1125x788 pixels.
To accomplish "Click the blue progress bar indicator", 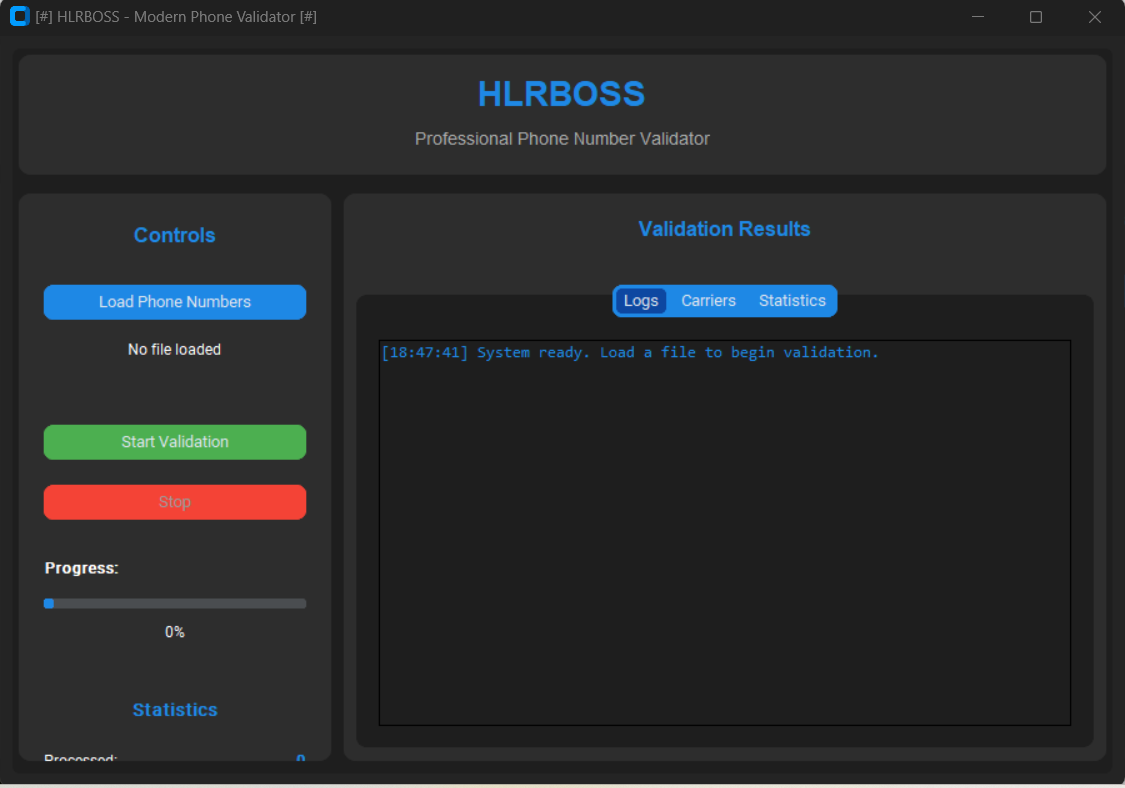I will pos(49,604).
